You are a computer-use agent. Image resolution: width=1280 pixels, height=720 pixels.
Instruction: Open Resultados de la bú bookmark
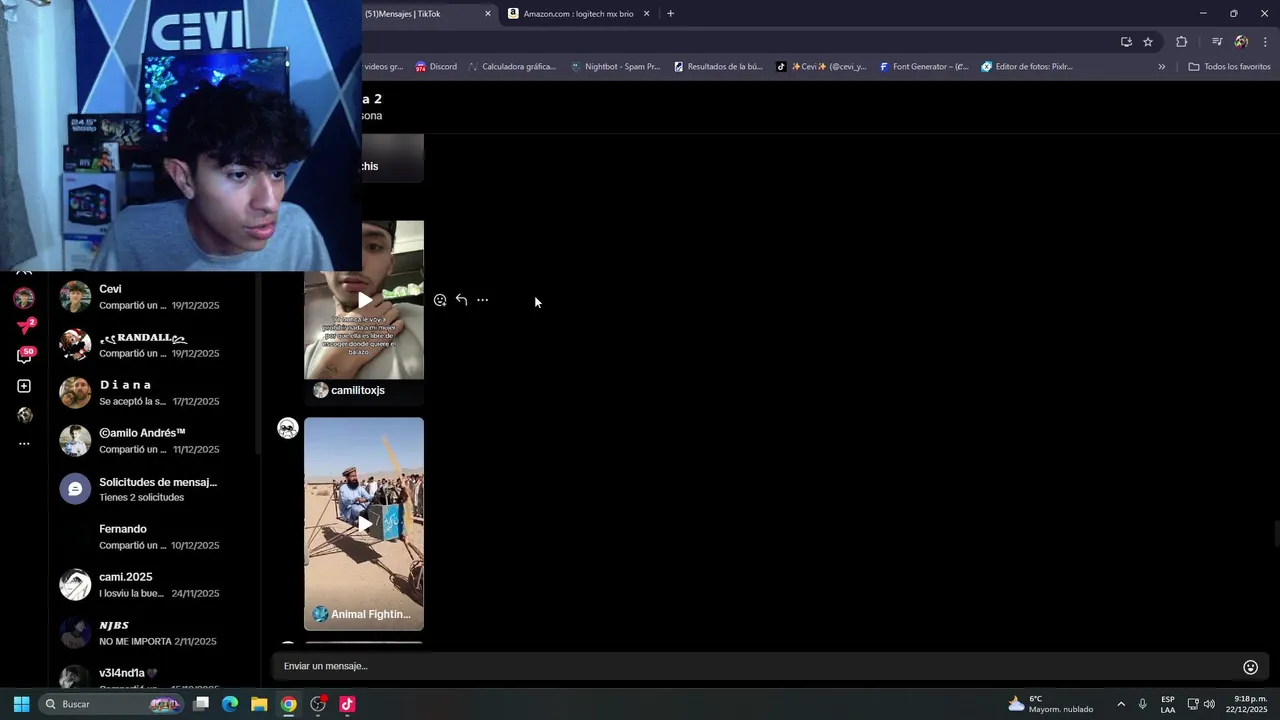[x=718, y=67]
